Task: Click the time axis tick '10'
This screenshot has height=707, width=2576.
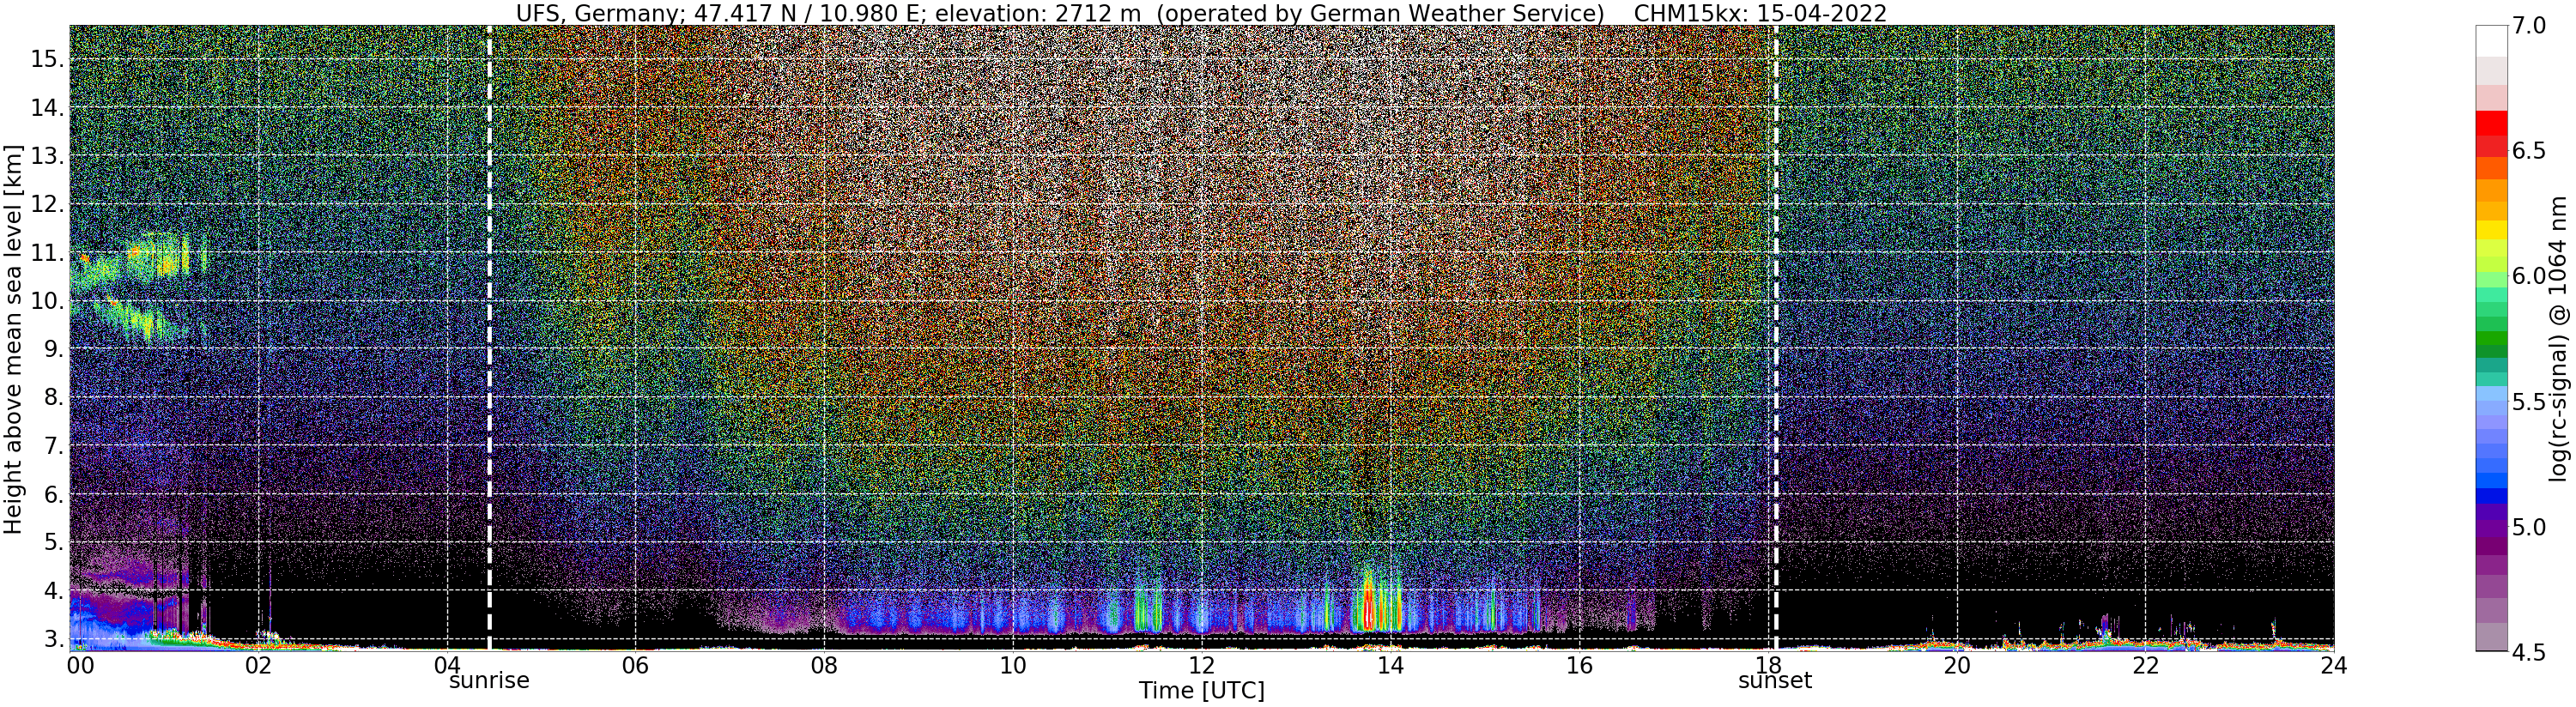Action: (1013, 666)
